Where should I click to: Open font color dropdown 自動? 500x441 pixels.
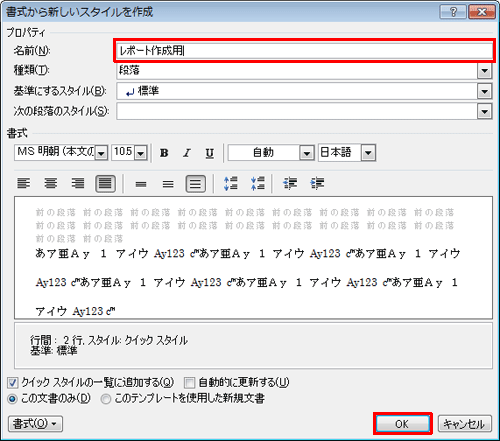(x=307, y=153)
